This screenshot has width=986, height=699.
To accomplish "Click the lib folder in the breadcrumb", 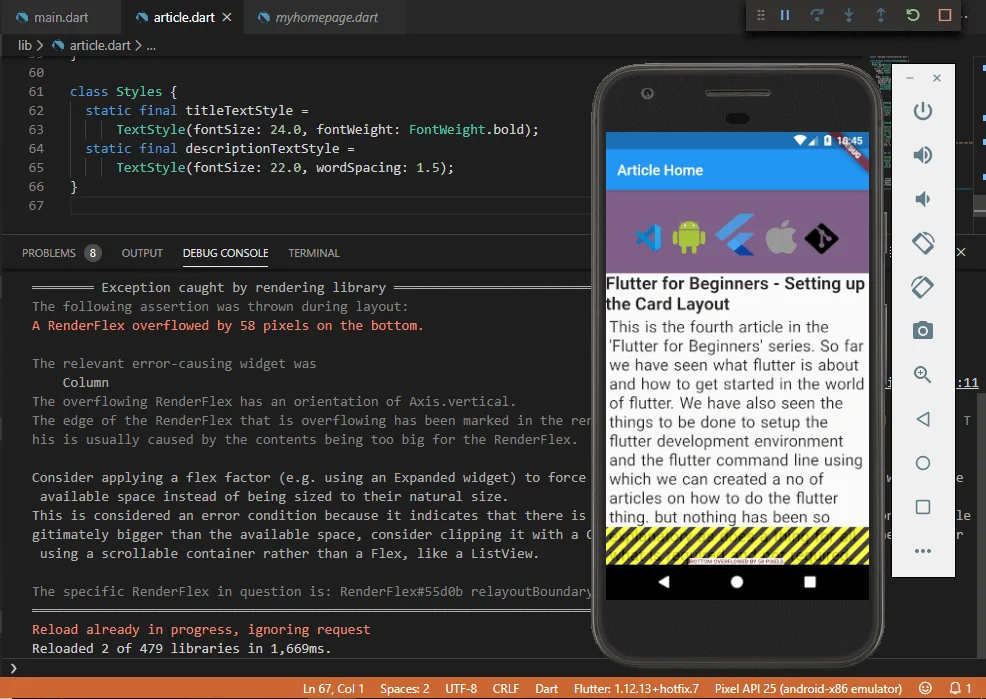I will pos(25,45).
